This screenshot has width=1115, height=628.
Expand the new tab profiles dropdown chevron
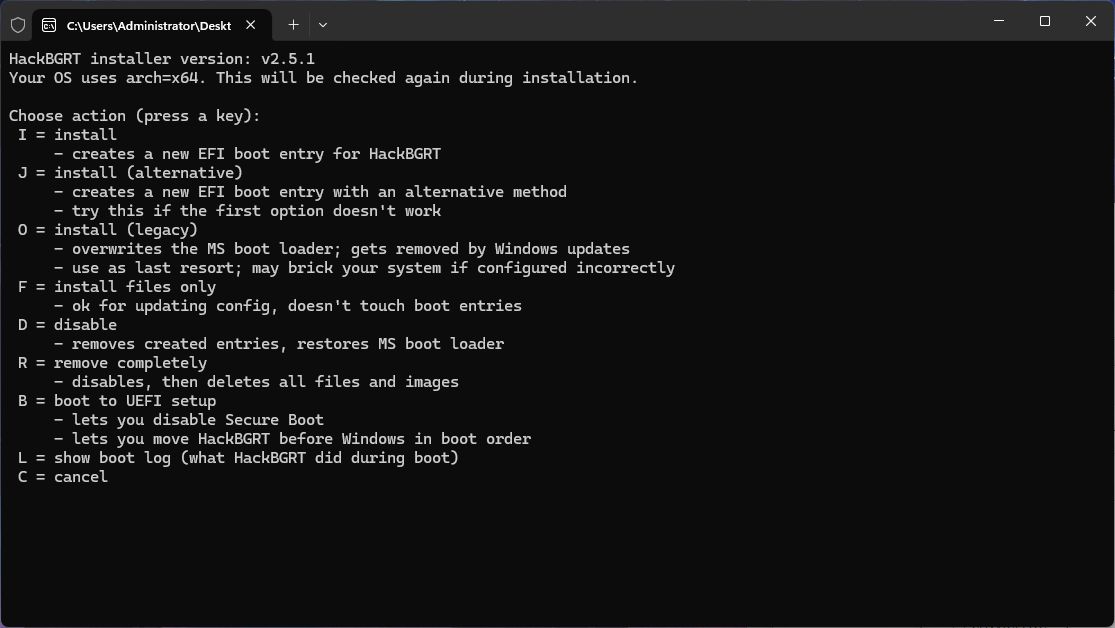pos(322,25)
